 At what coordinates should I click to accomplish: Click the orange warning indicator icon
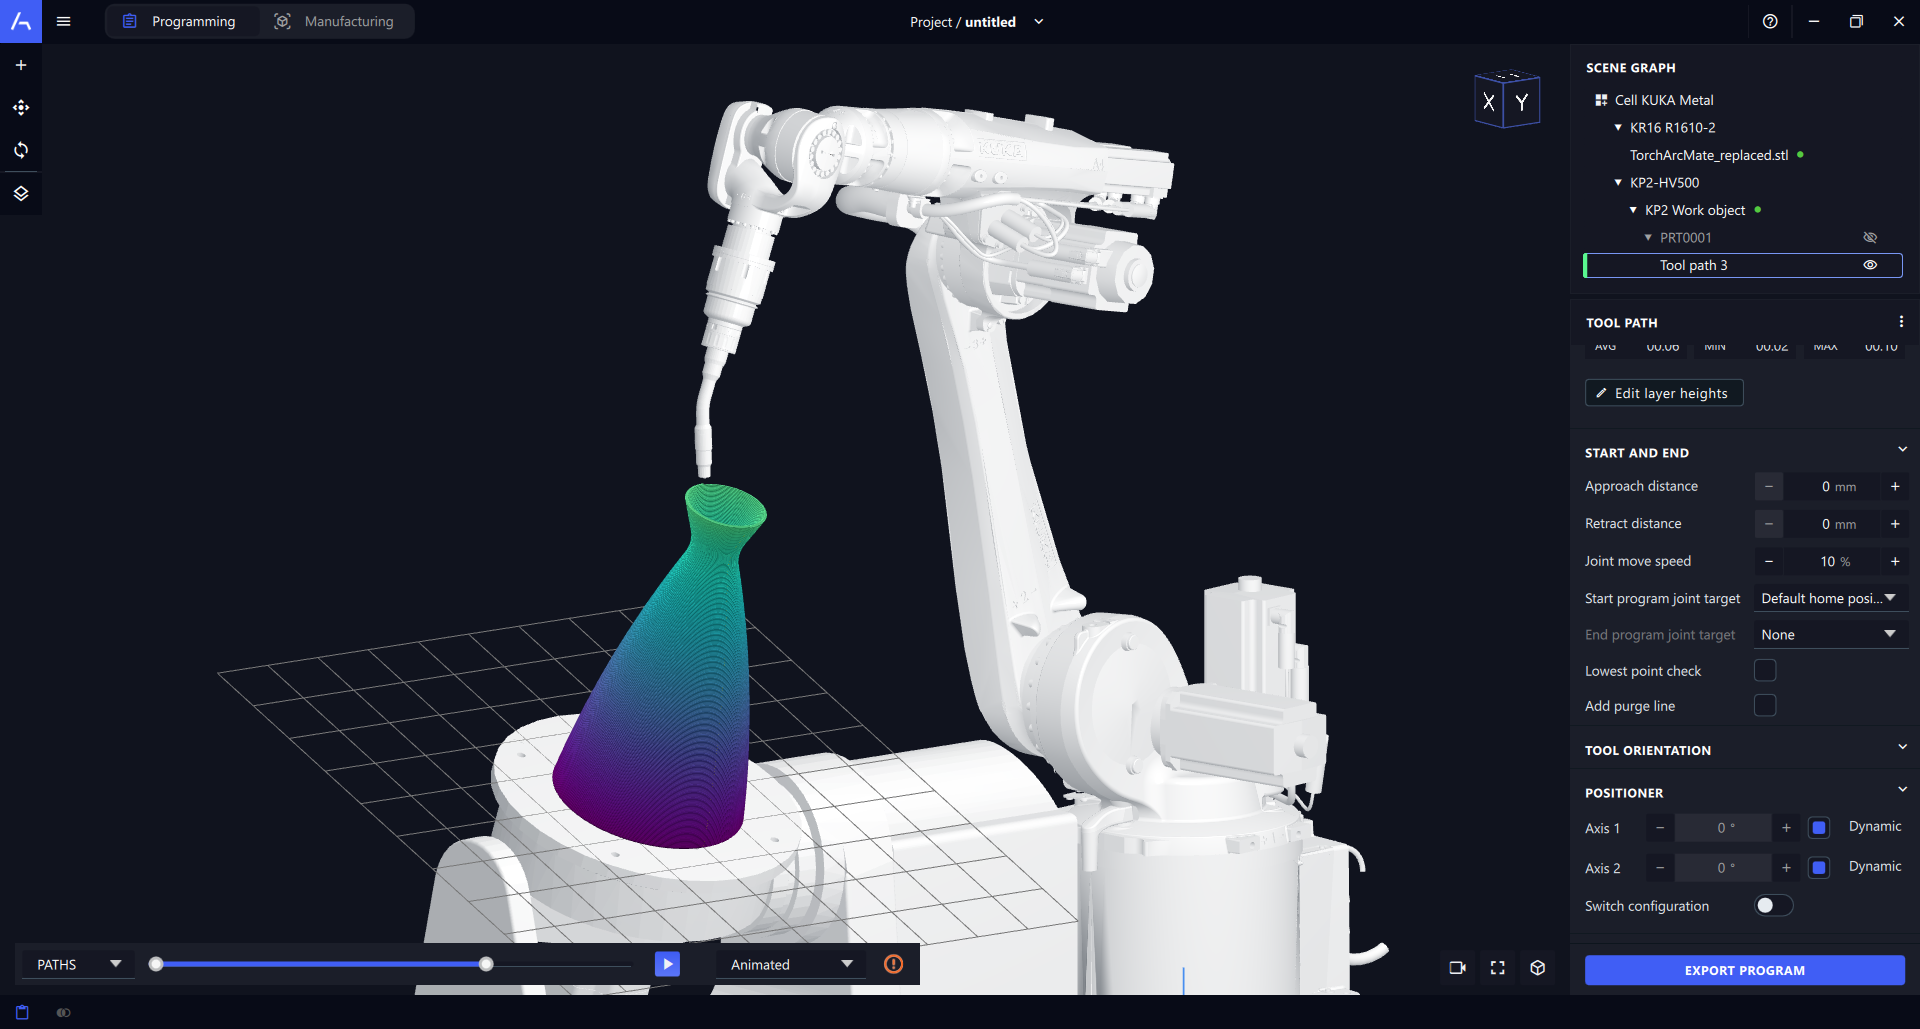pyautogui.click(x=893, y=964)
